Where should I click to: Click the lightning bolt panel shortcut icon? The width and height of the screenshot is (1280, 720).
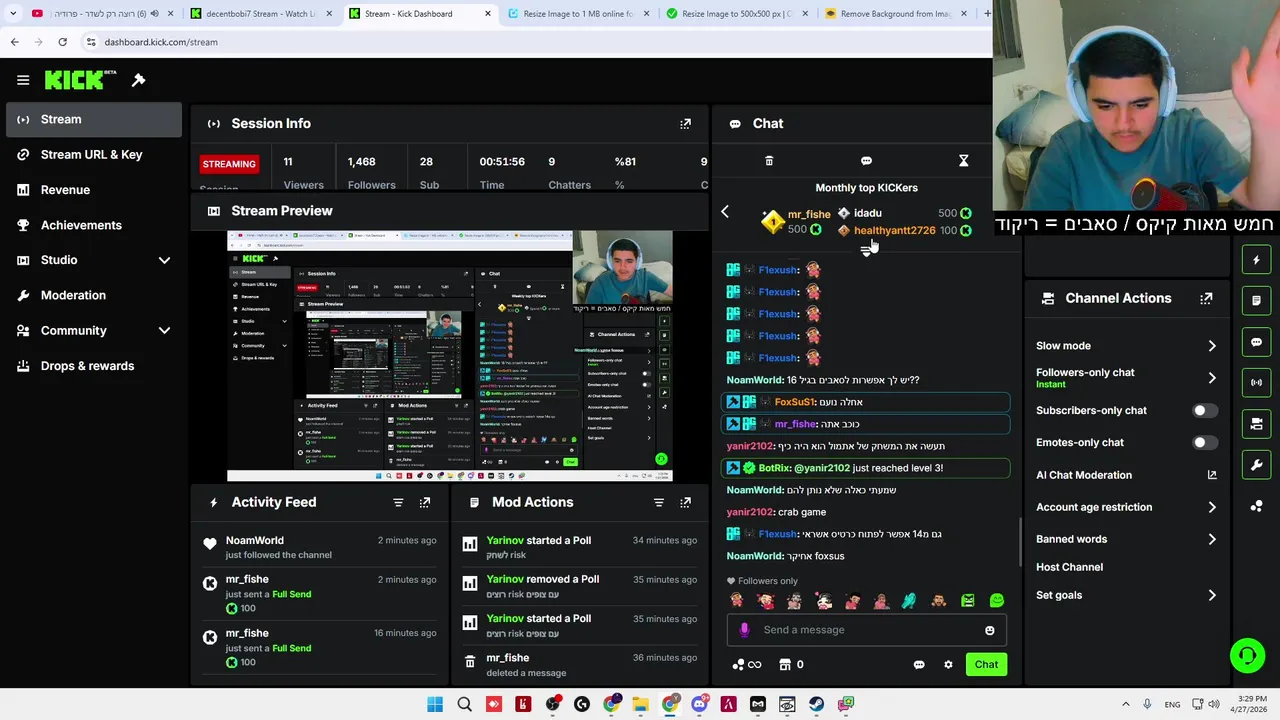click(1256, 260)
